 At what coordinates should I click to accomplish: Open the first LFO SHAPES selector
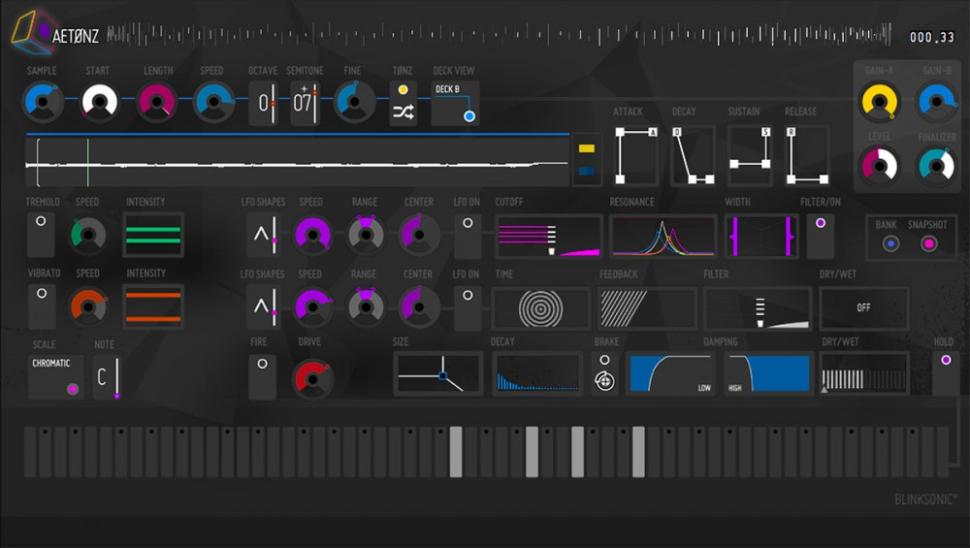point(265,234)
